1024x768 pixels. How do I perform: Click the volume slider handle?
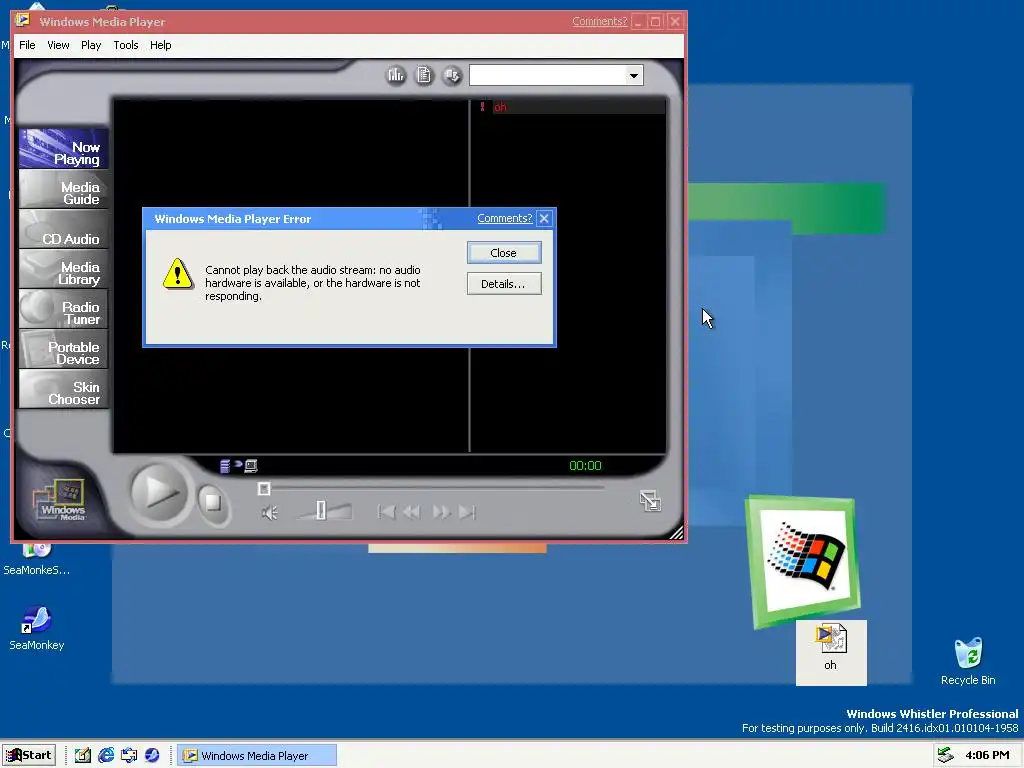[321, 510]
